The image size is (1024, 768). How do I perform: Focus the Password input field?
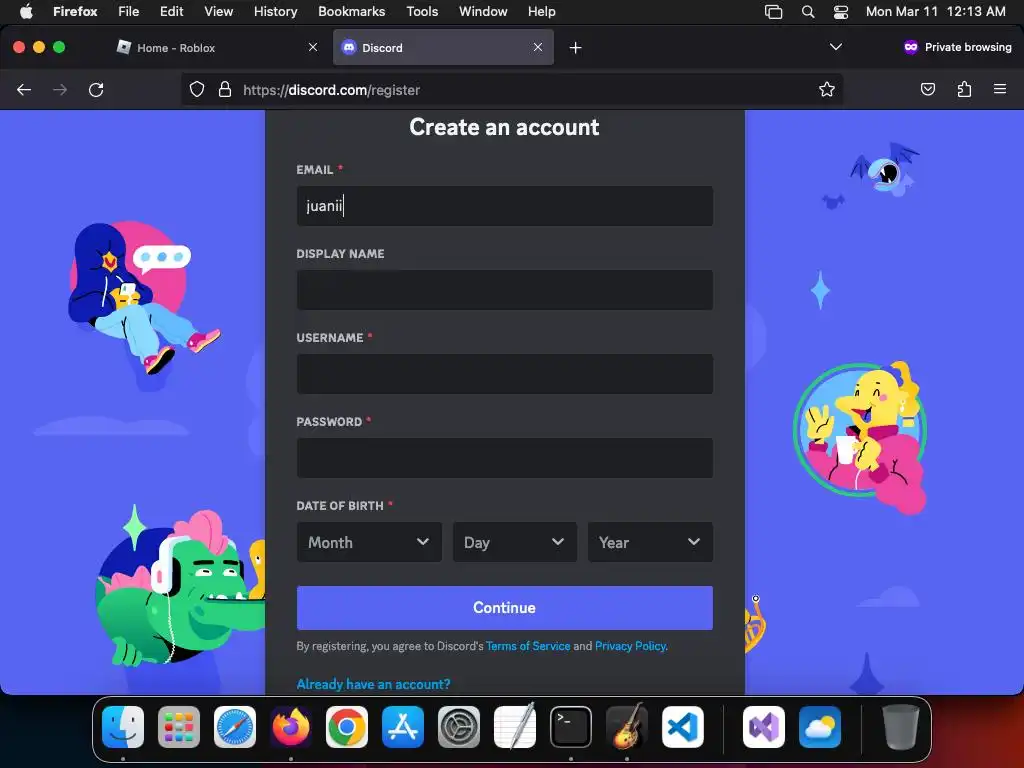click(x=504, y=458)
